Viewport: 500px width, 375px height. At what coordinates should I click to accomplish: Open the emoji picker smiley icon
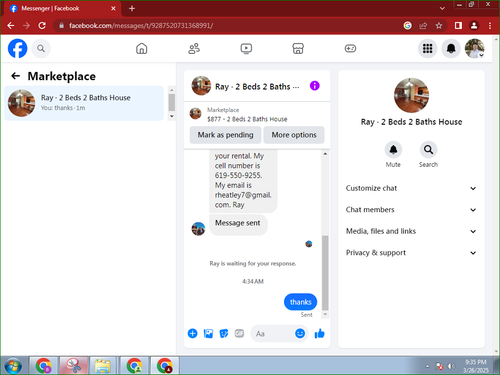pyautogui.click(x=300, y=333)
